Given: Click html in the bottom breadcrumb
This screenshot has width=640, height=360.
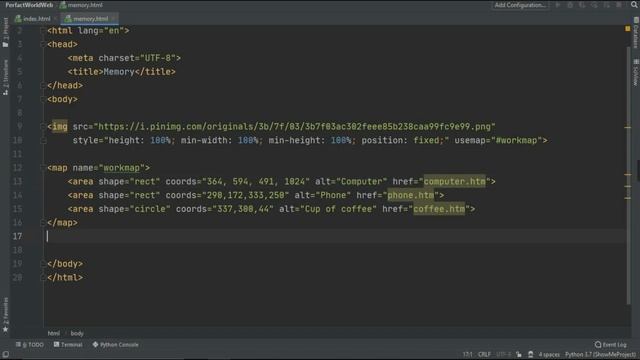Looking at the screenshot, I should pos(53,333).
